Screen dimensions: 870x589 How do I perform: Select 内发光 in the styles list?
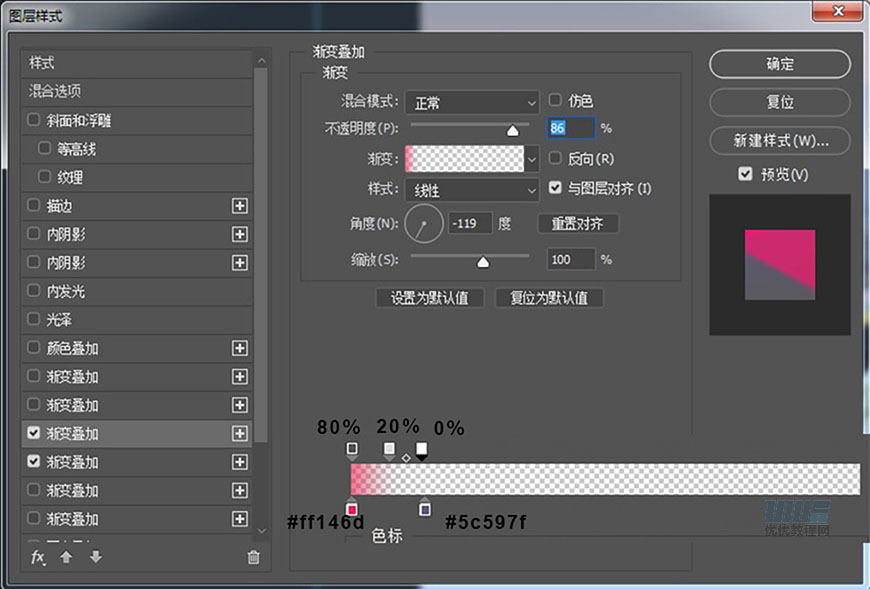(x=136, y=292)
